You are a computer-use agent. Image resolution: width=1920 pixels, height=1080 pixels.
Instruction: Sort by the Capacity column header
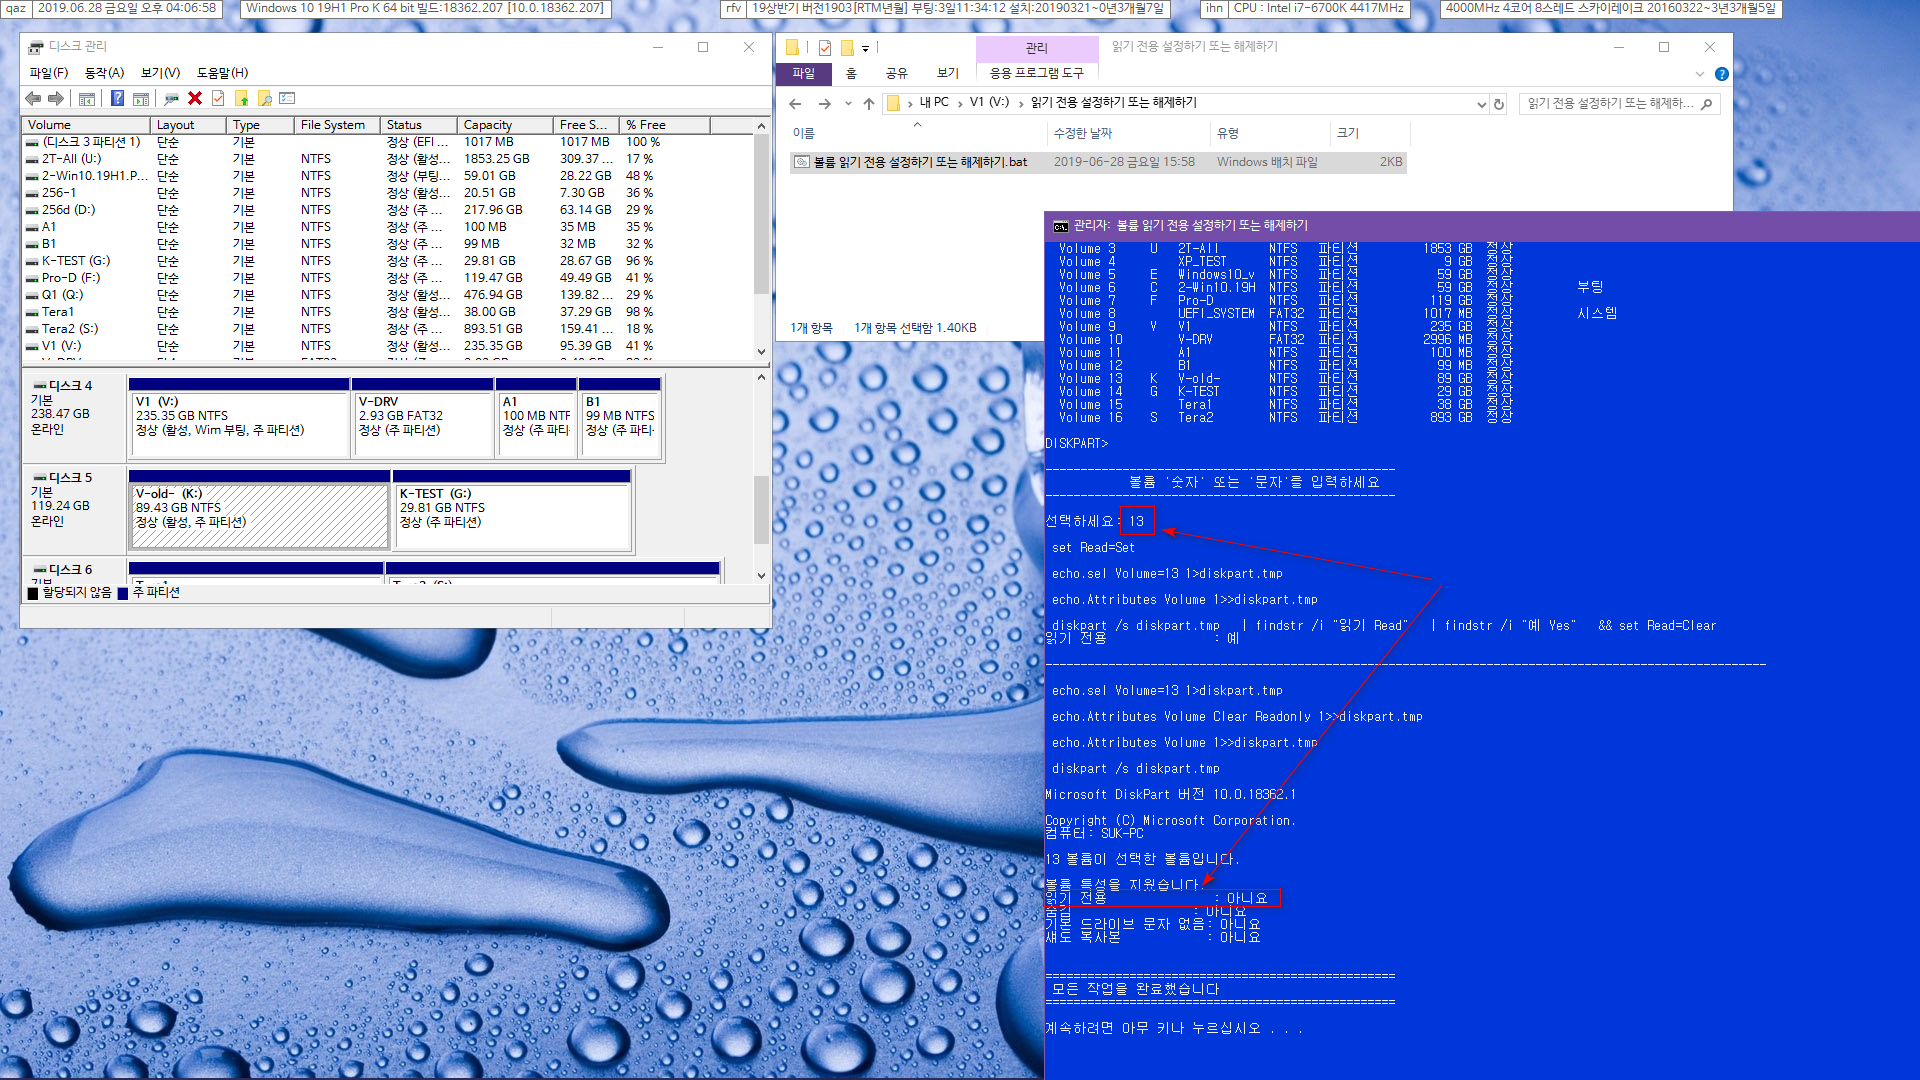tap(505, 125)
